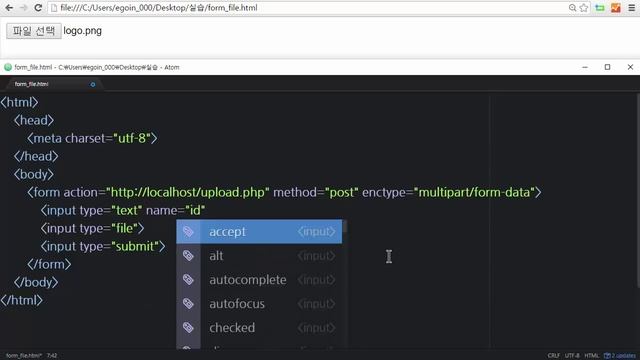The width and height of the screenshot is (640, 360).
Task: Open the browser hamburger menu
Action: point(631,8)
